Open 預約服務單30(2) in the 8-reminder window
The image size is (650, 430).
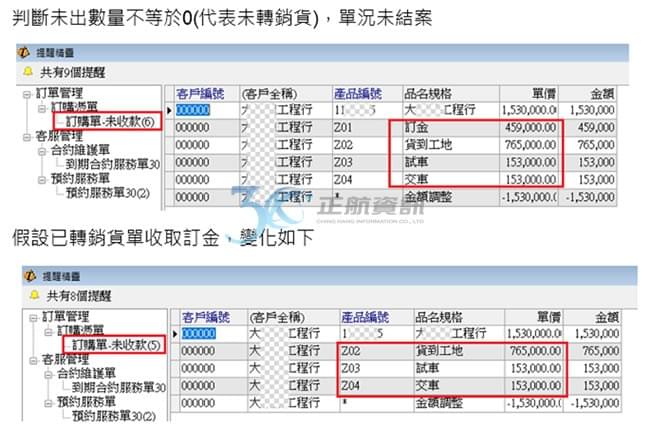(x=114, y=415)
